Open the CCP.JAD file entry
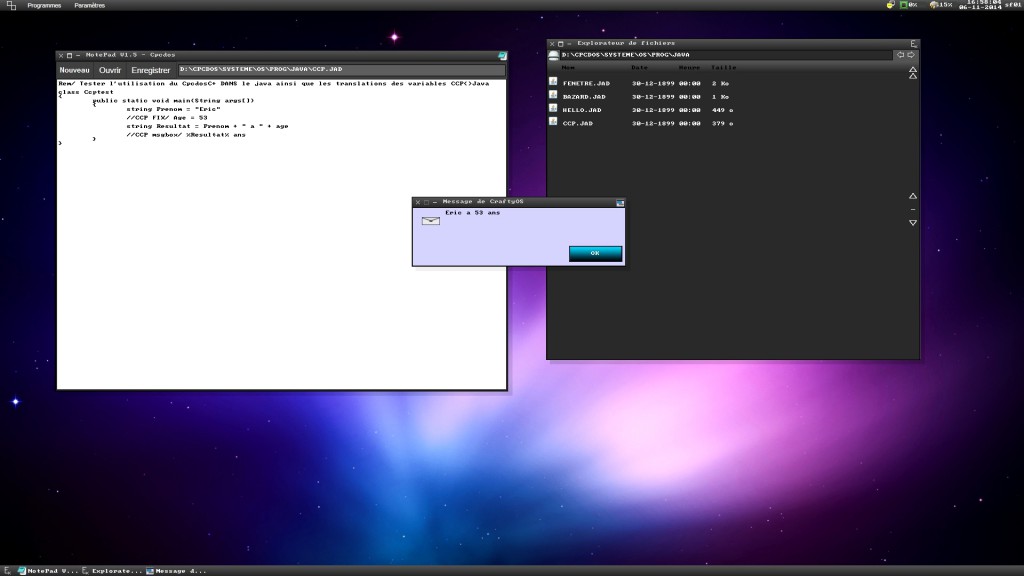1024x576 pixels. [x=578, y=123]
